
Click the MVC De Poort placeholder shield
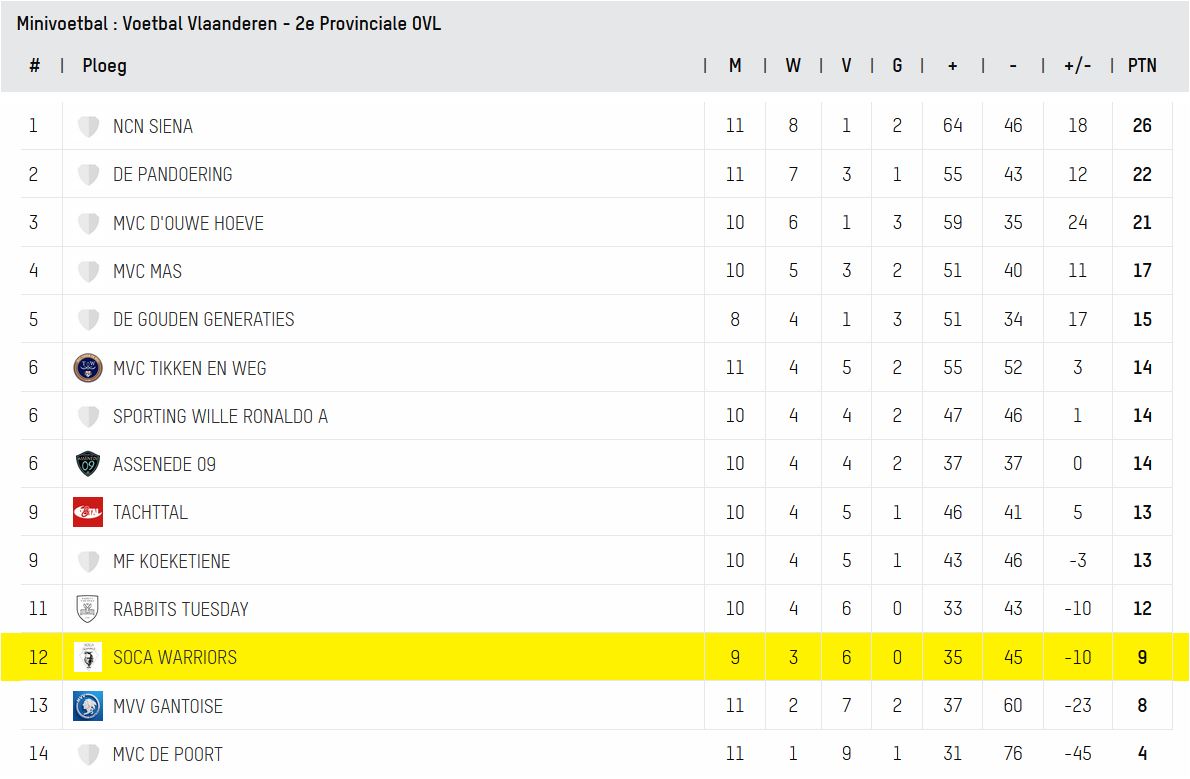pos(88,755)
